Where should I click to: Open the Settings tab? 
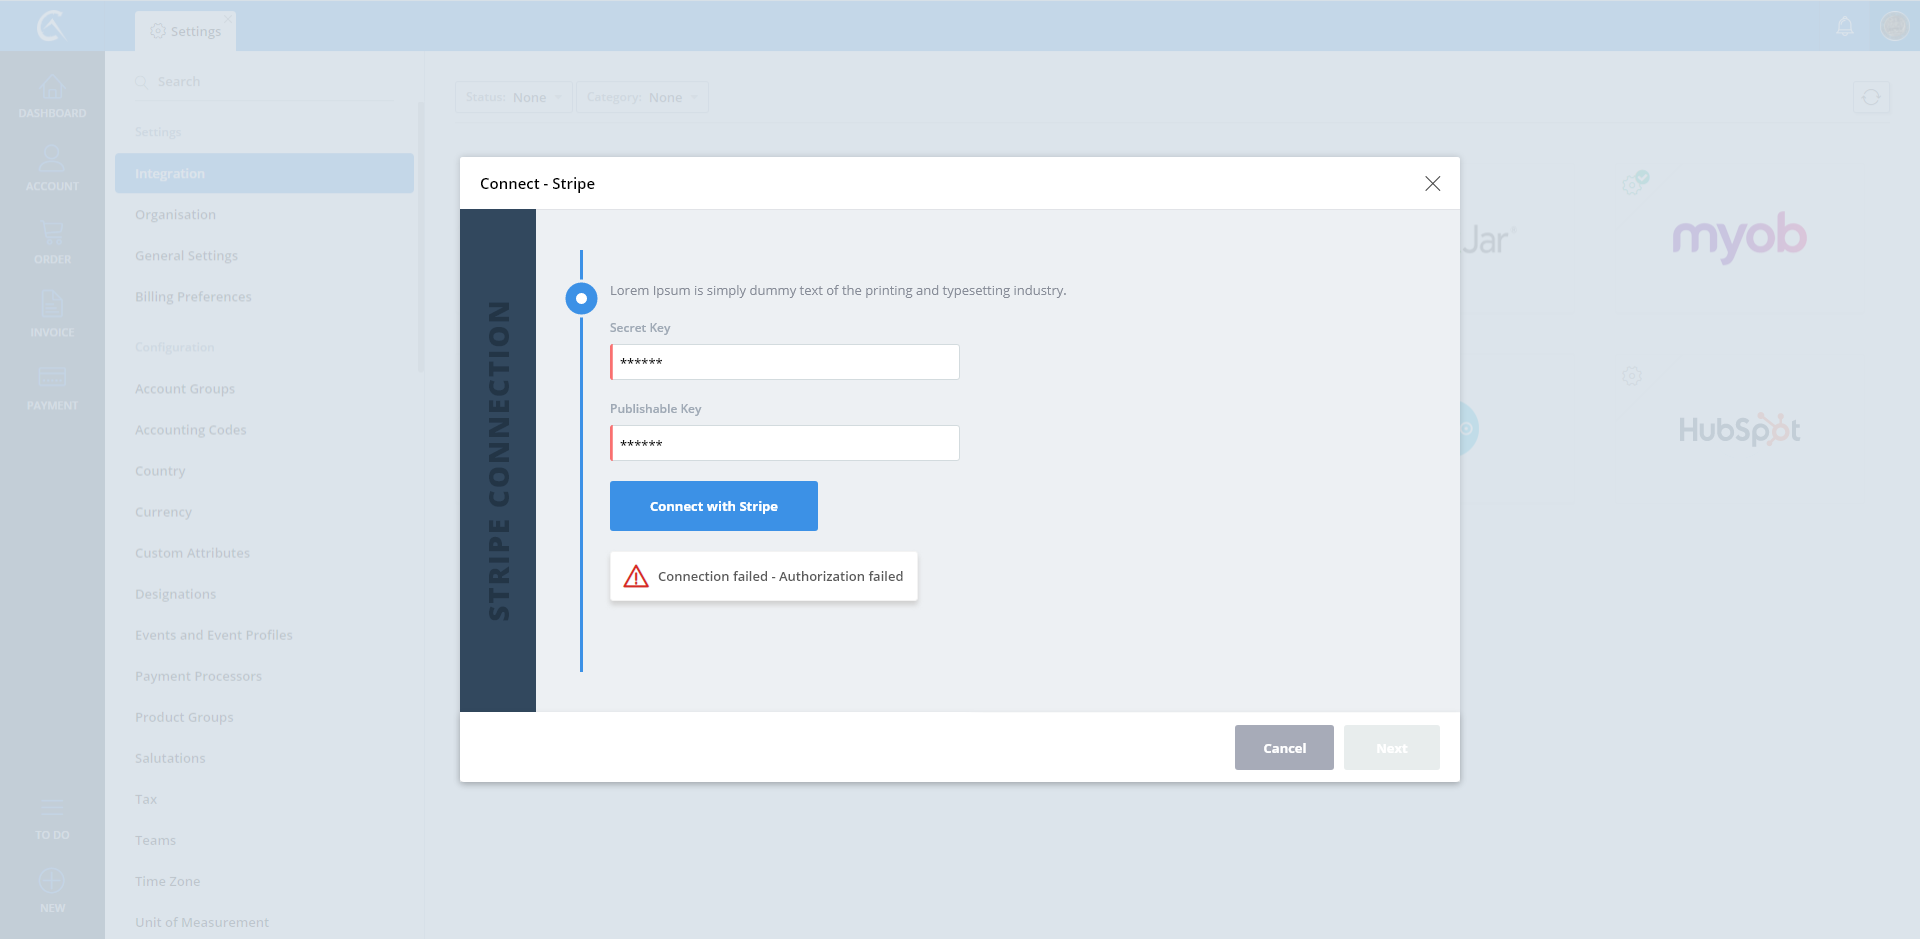pyautogui.click(x=186, y=31)
